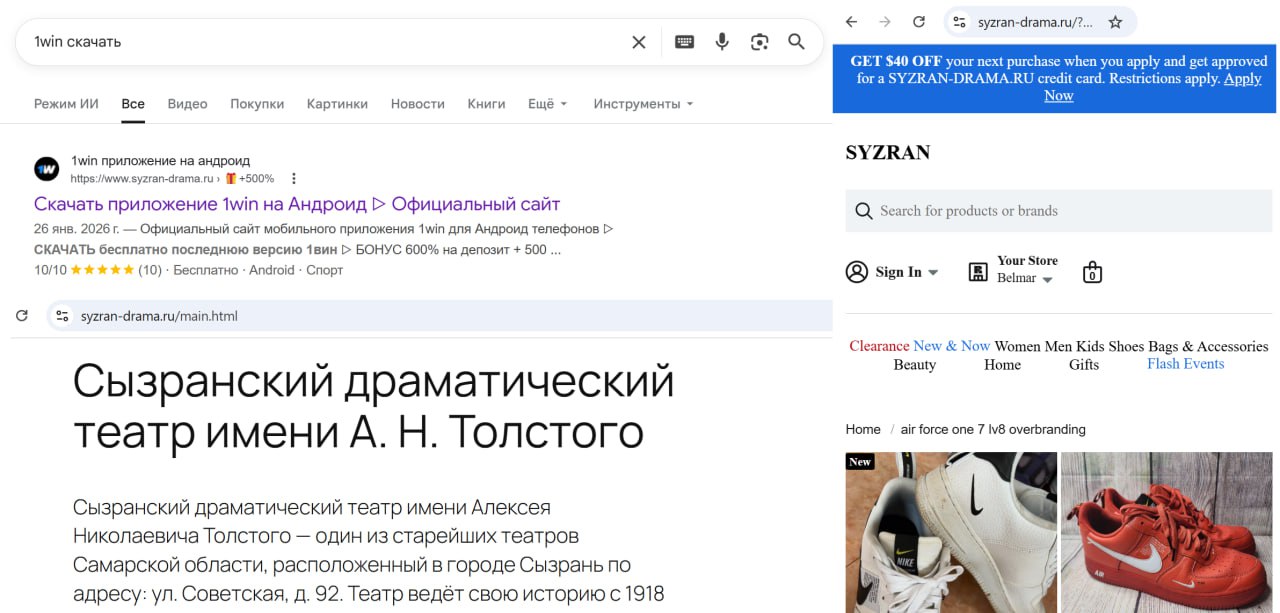Open the Инструменты dropdown
Screen dimensions: 1280x613
click(x=643, y=104)
